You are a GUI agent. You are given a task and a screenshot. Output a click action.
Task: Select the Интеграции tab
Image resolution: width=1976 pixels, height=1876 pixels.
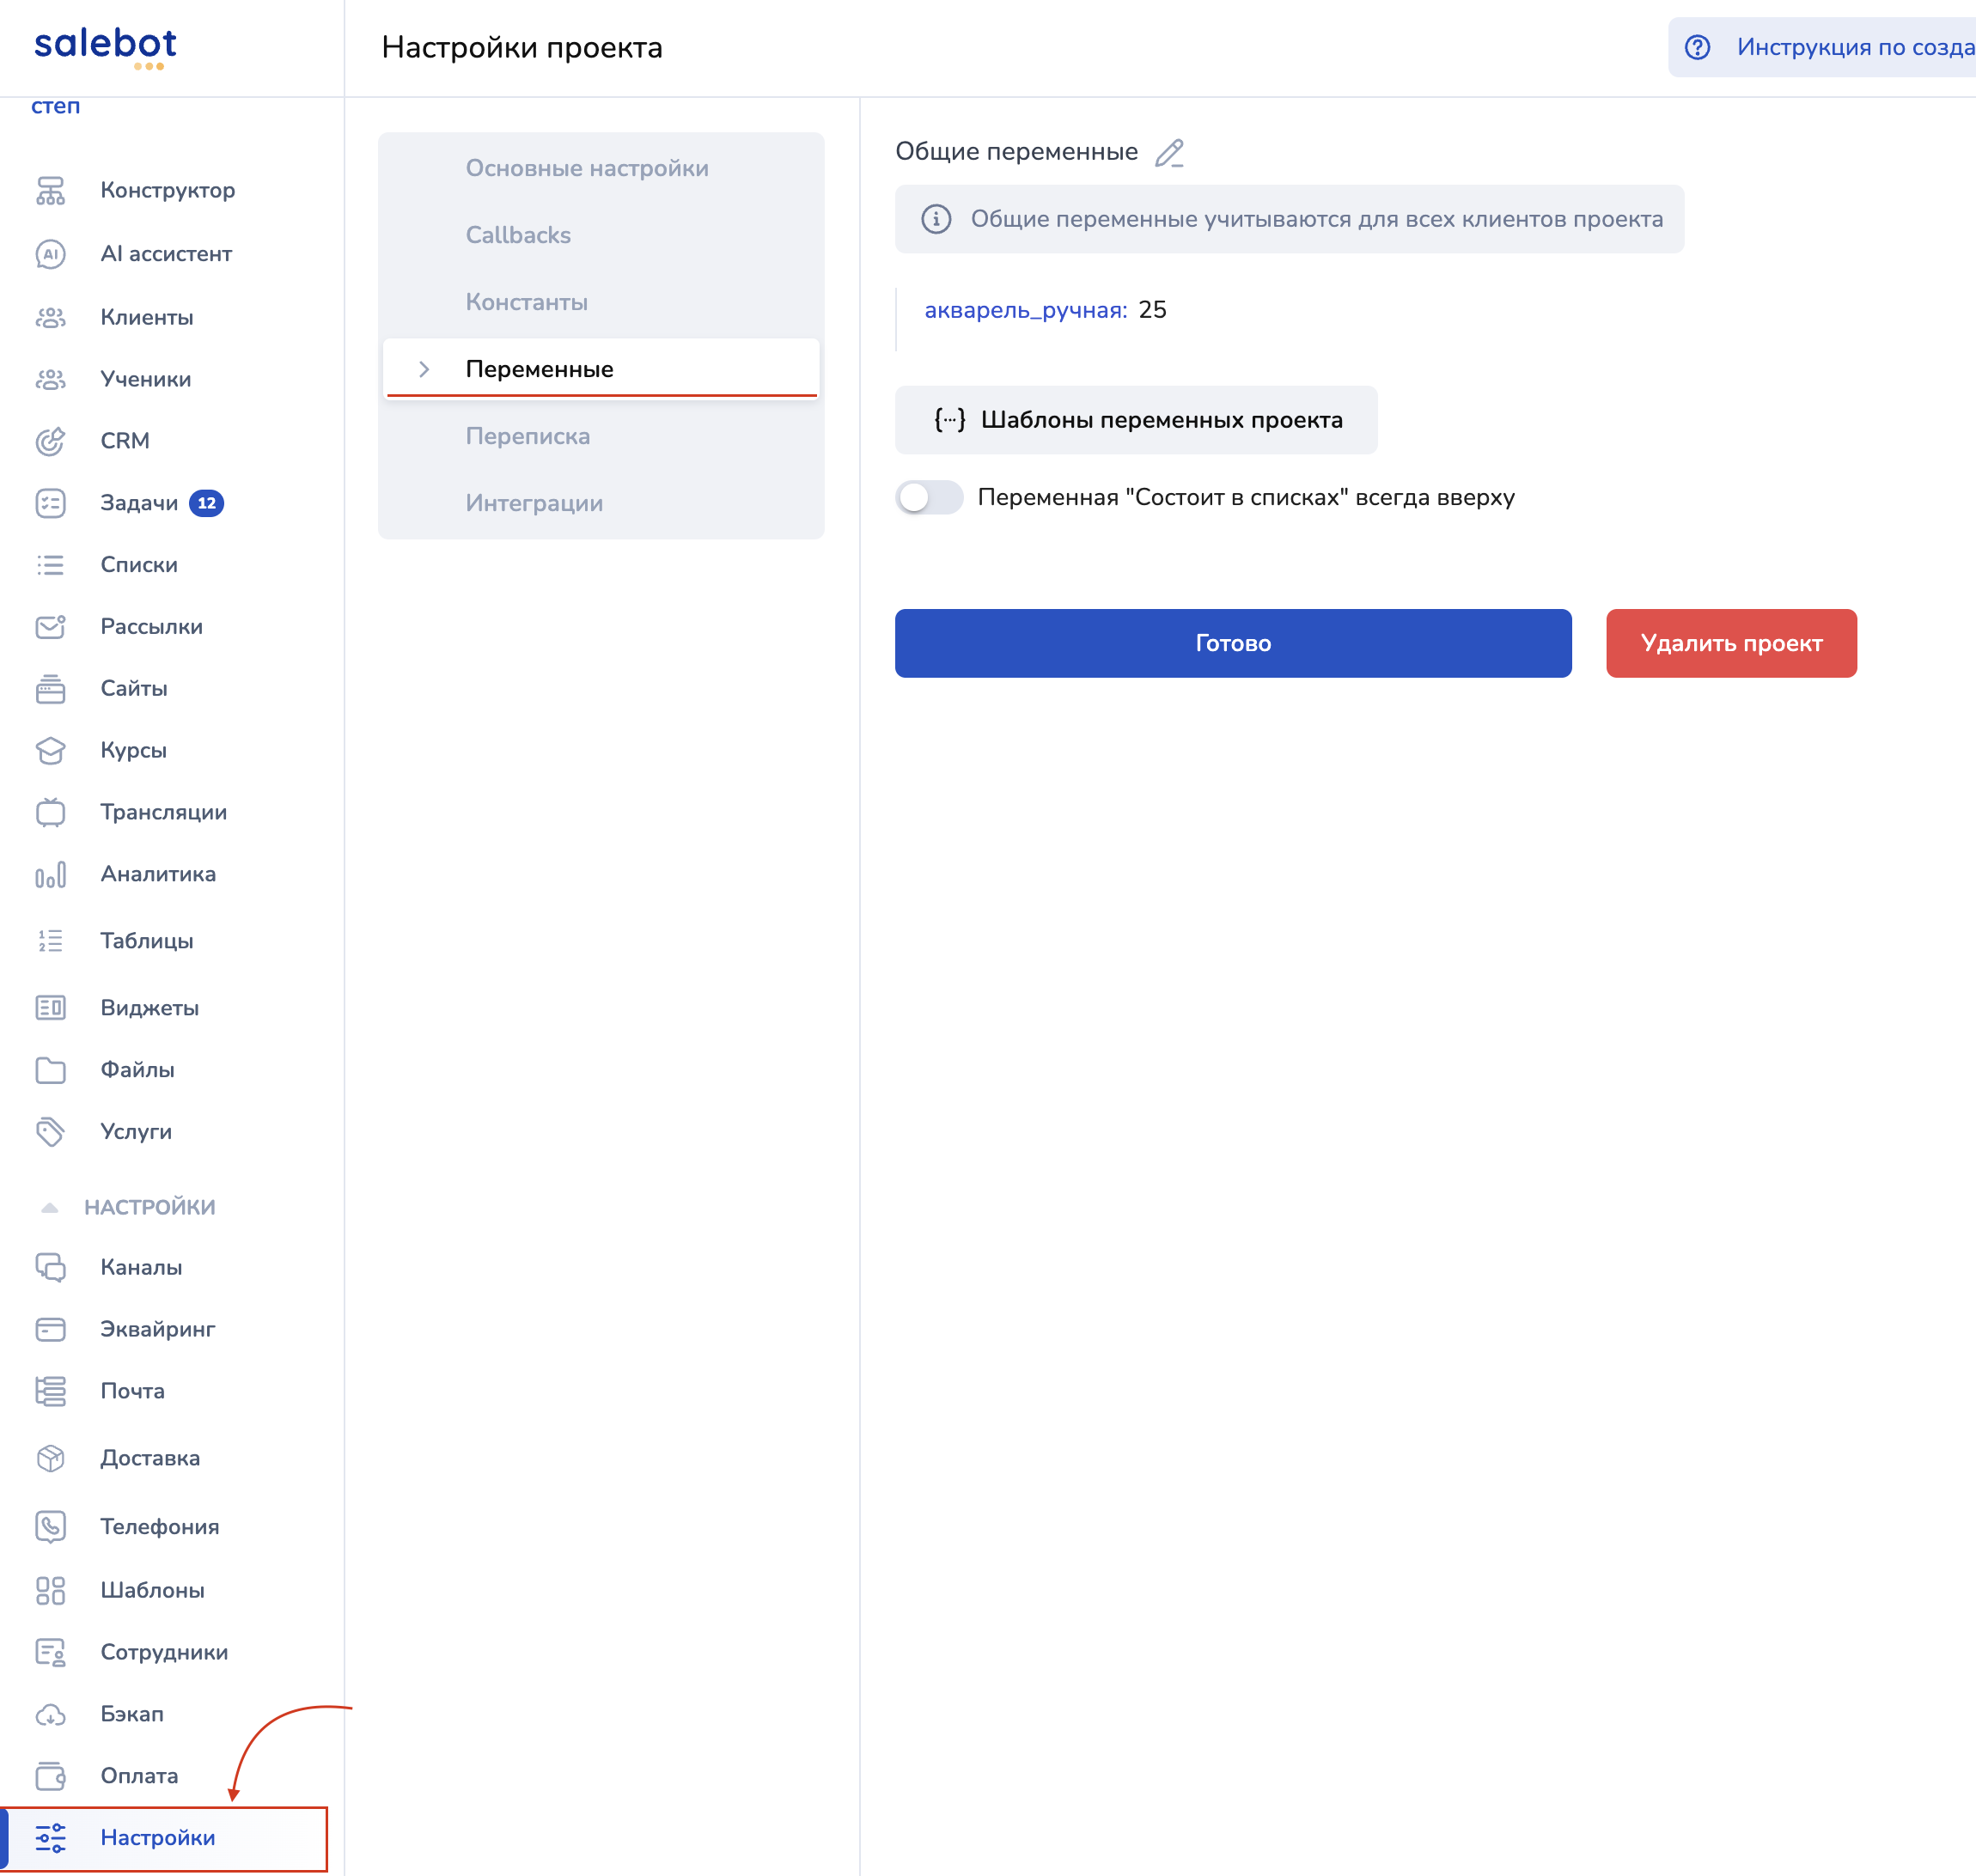coord(533,503)
